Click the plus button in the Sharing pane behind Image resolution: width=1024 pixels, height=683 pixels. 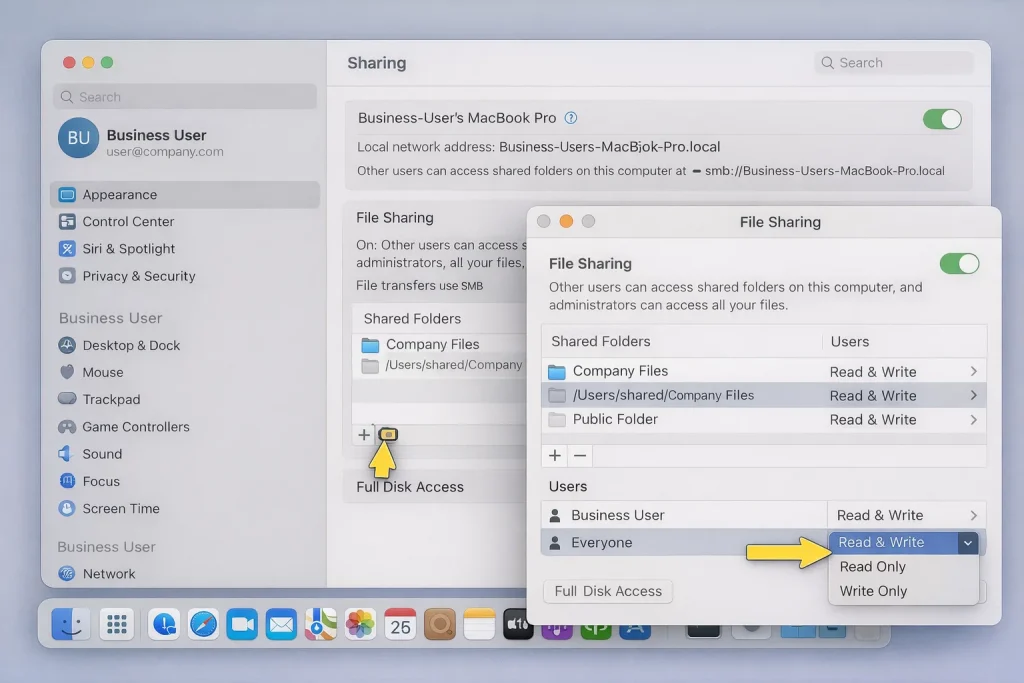(364, 435)
